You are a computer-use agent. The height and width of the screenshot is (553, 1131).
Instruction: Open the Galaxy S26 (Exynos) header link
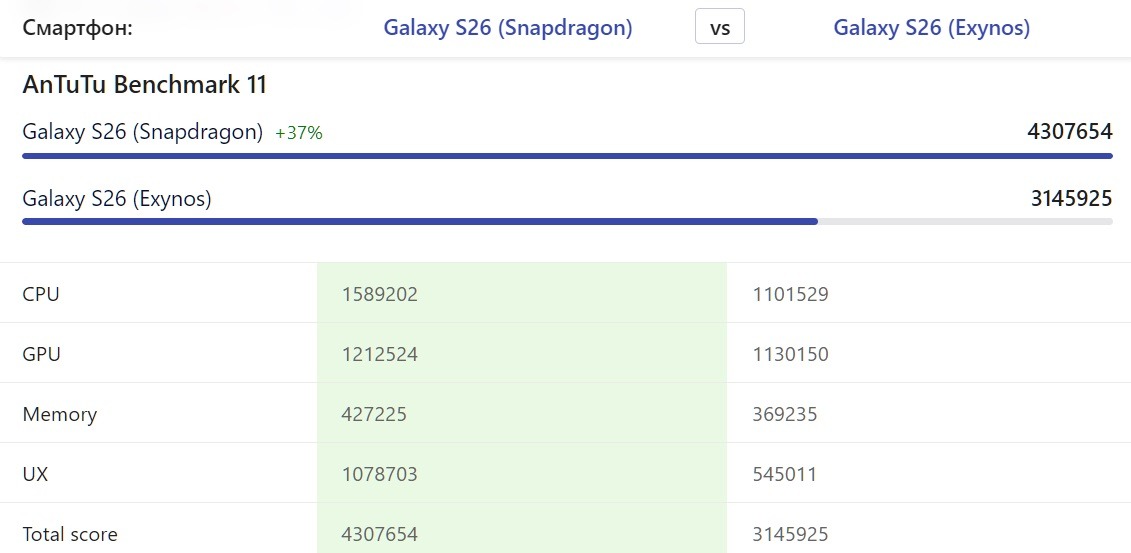[x=931, y=28]
